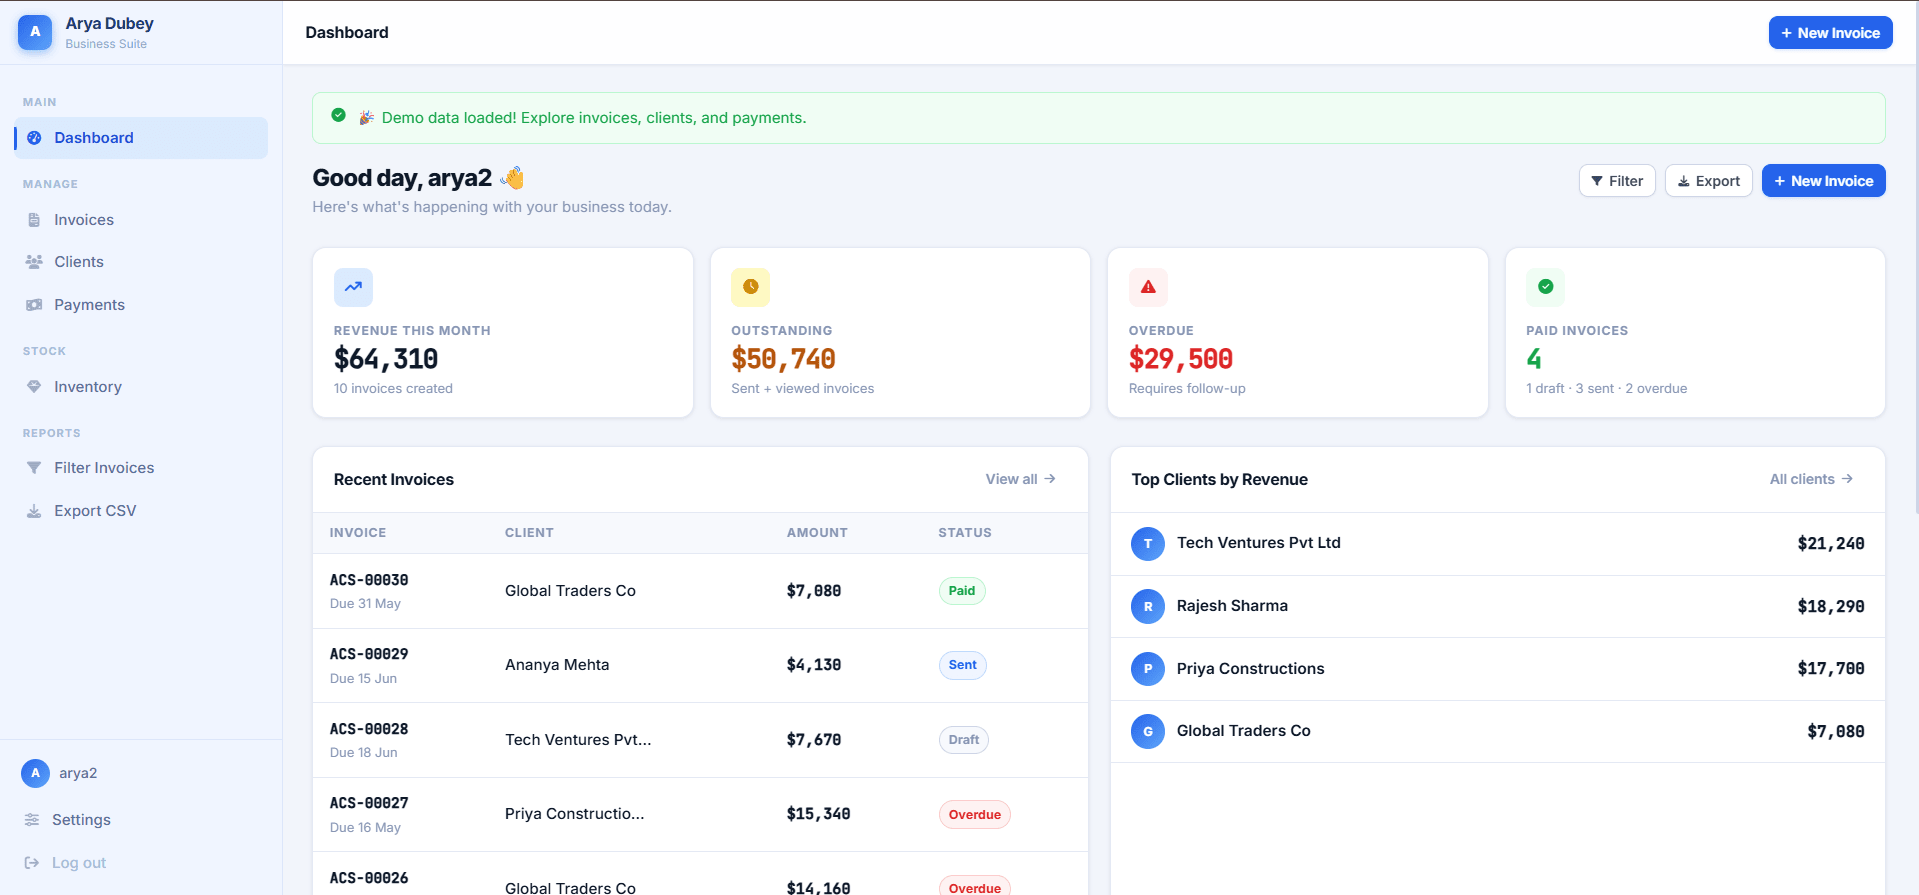
Task: Open Filter Invoices report
Action: pyautogui.click(x=141, y=468)
